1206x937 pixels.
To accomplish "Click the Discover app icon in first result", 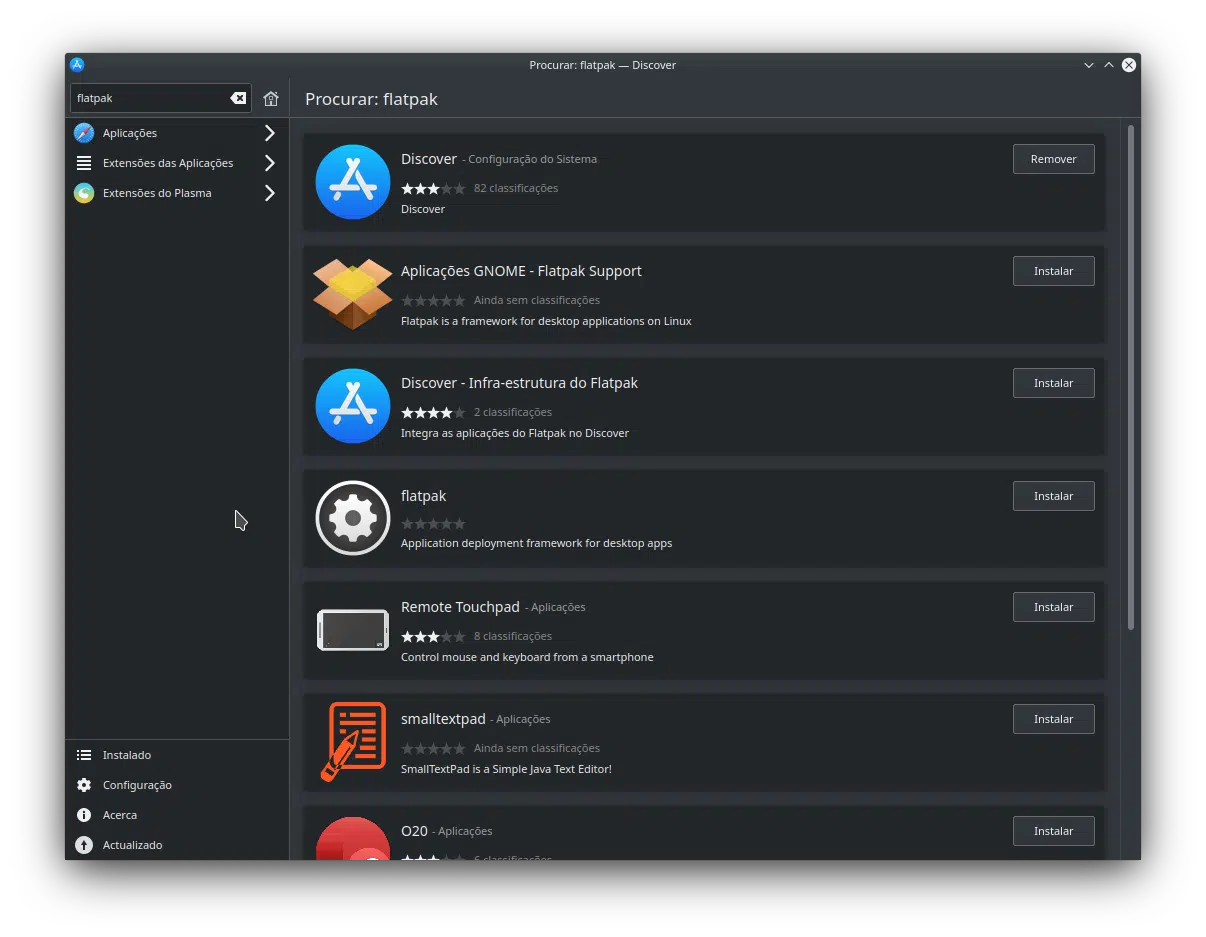I will coord(352,182).
